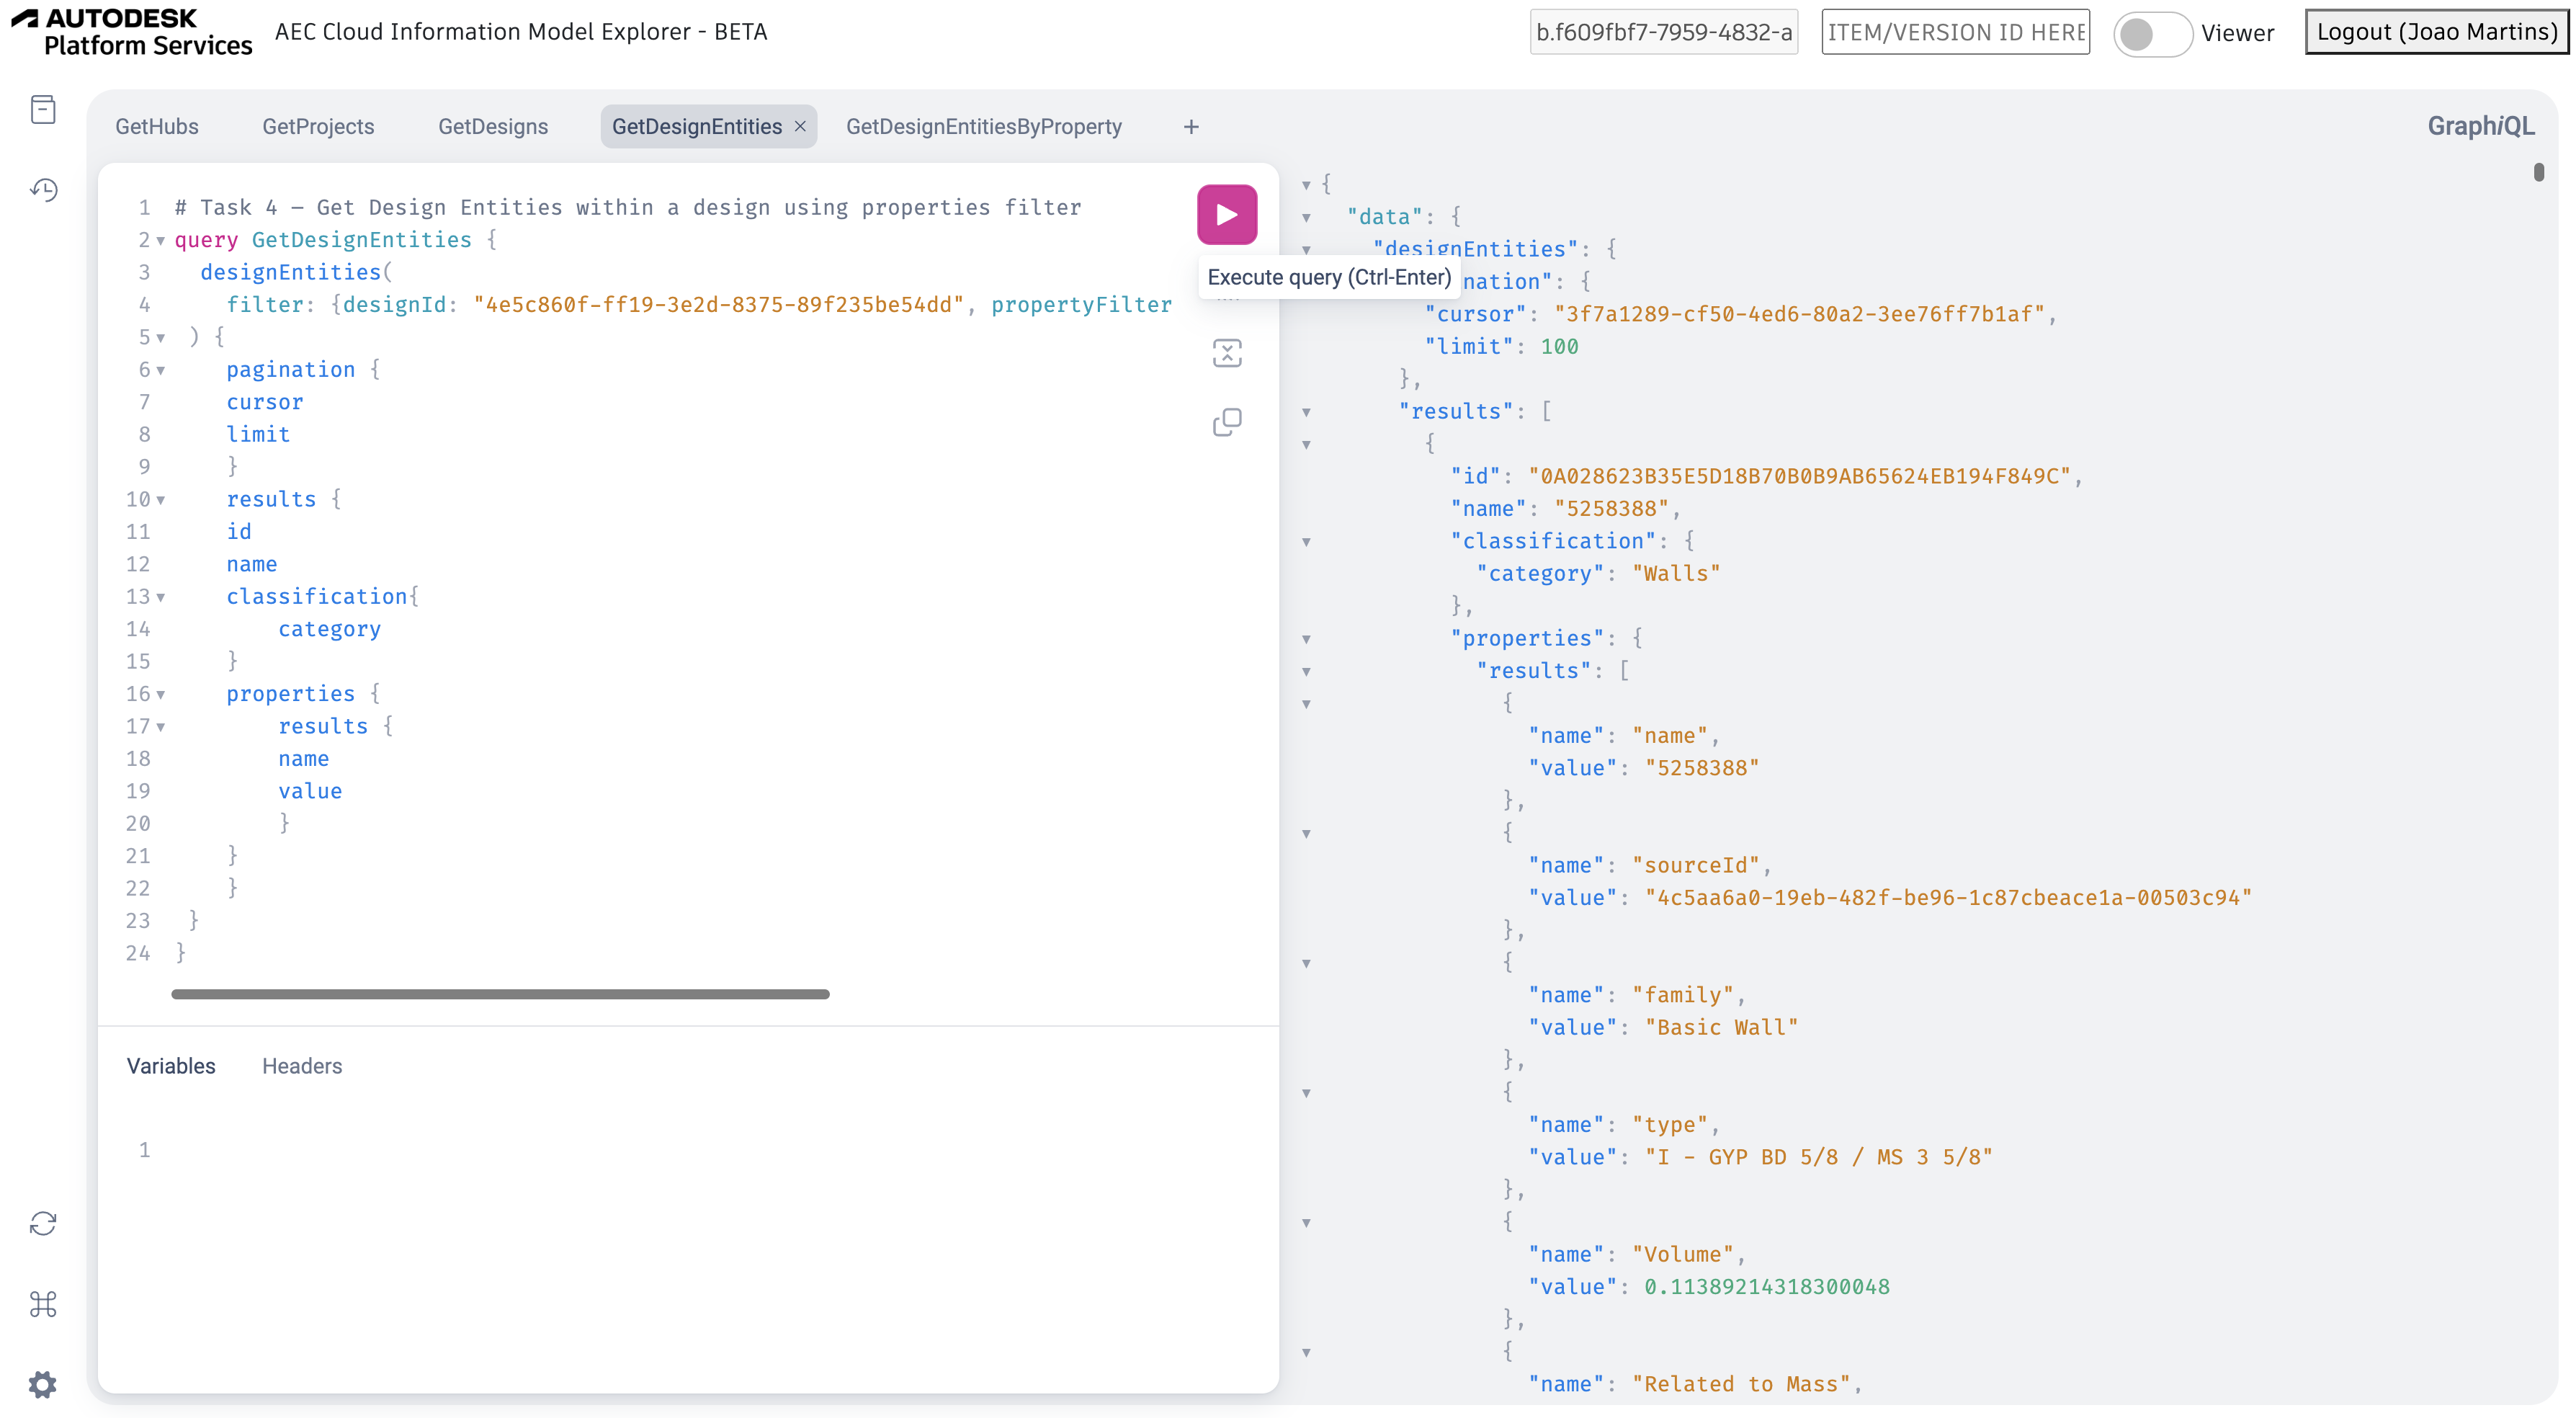Image resolution: width=2576 pixels, height=1418 pixels.
Task: Open keyboard shortcuts dialog icon
Action: click(x=43, y=1304)
